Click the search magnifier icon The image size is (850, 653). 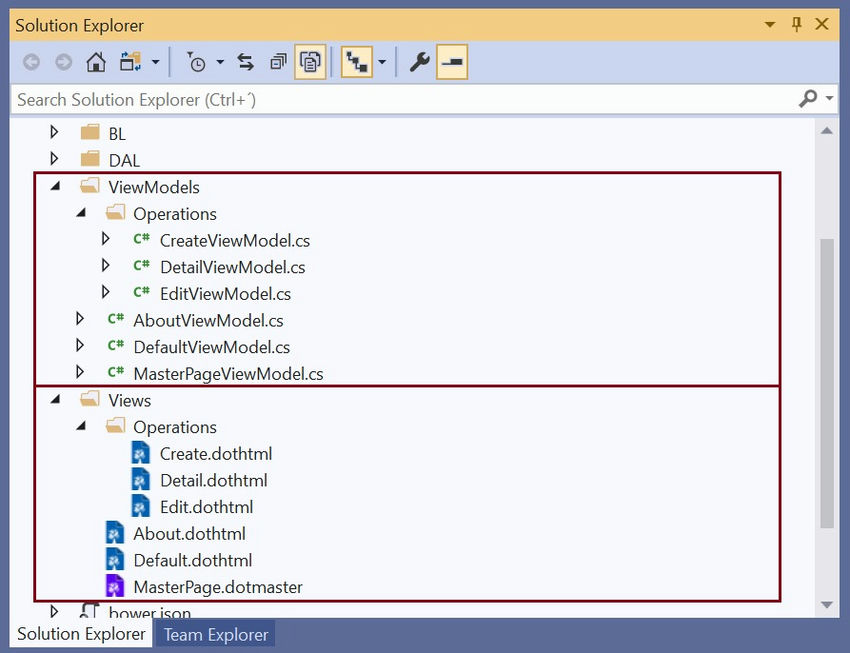coord(808,99)
